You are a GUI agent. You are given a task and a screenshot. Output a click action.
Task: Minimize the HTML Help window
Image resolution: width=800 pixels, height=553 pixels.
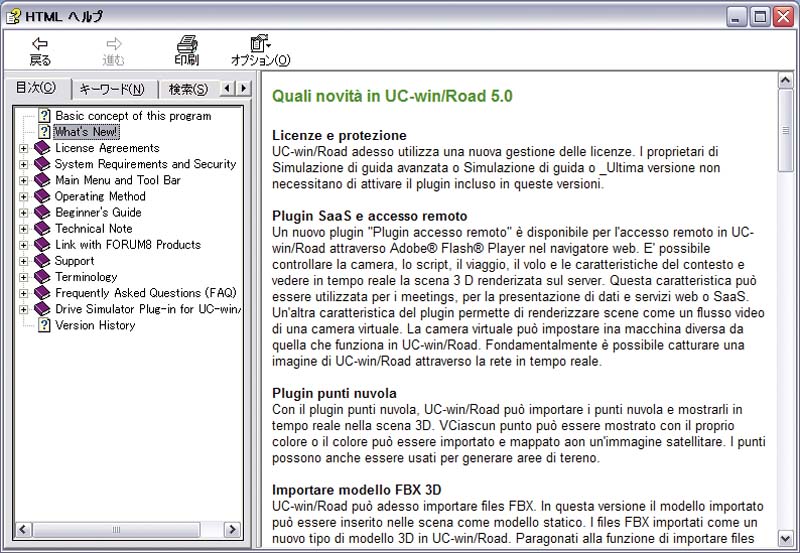[x=736, y=17]
